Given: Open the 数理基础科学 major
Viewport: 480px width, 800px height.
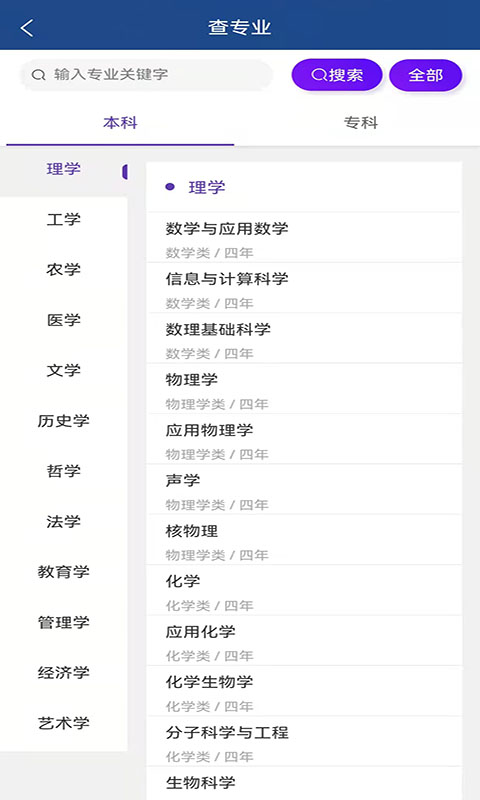Looking at the screenshot, I should tap(304, 339).
